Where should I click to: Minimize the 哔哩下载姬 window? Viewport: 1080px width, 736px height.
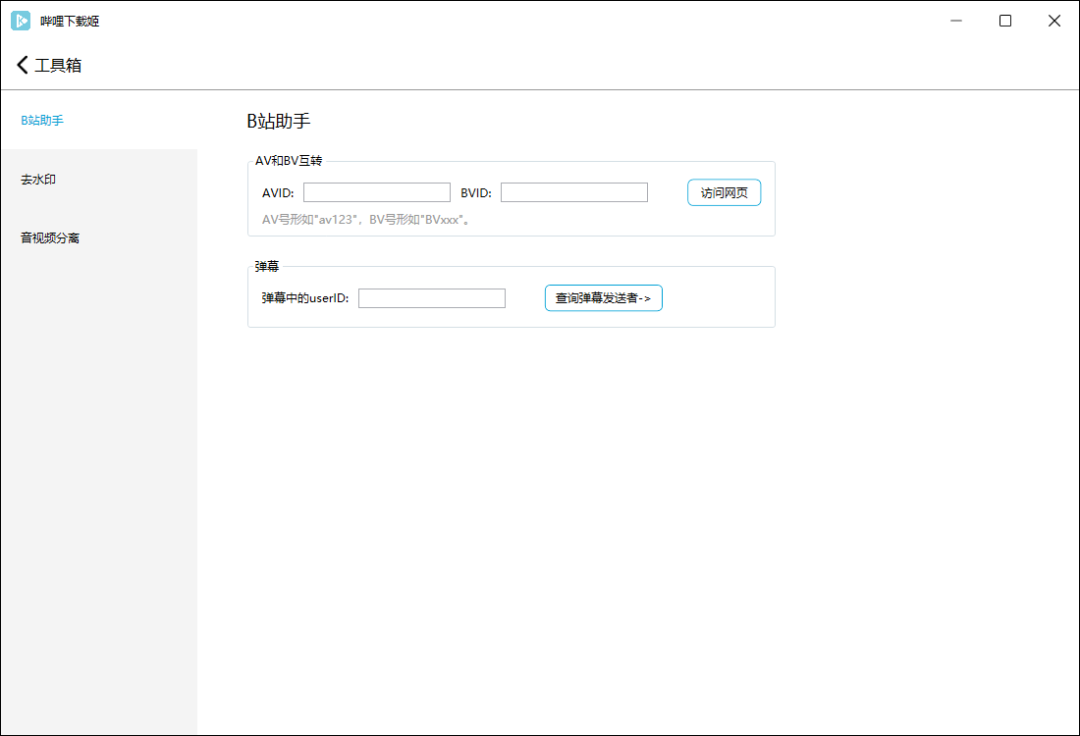[x=956, y=21]
